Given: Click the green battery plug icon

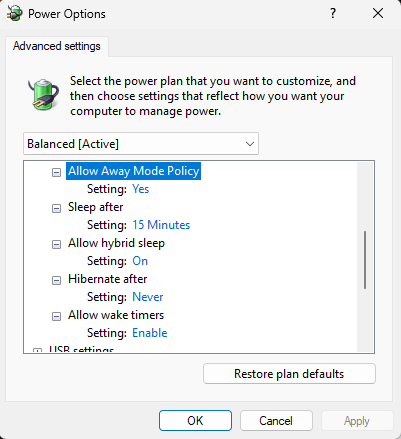Looking at the screenshot, I should click(43, 94).
